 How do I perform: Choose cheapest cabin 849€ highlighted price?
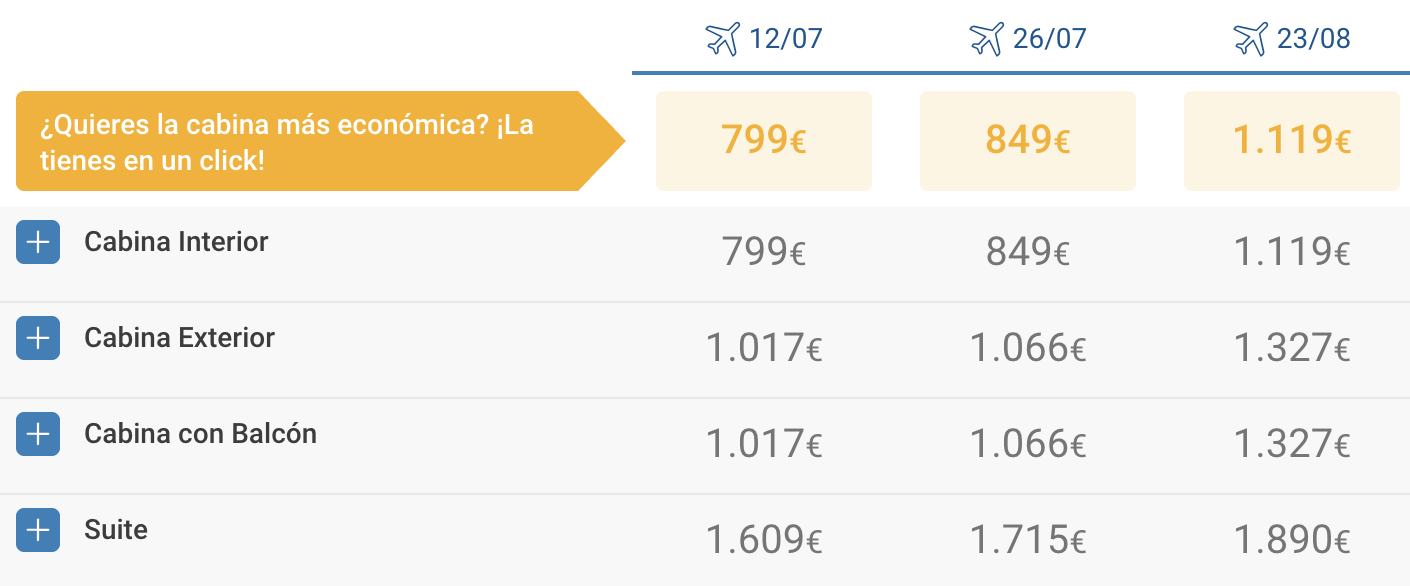1028,141
